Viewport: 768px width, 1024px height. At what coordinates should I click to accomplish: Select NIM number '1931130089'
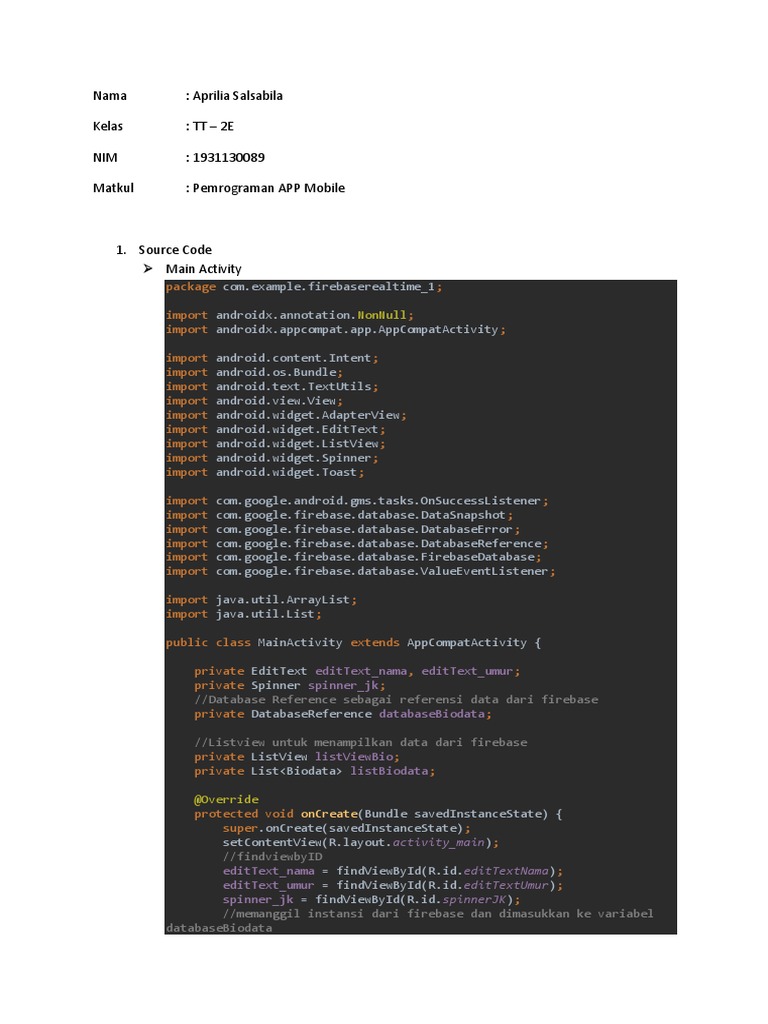pyautogui.click(x=229, y=157)
